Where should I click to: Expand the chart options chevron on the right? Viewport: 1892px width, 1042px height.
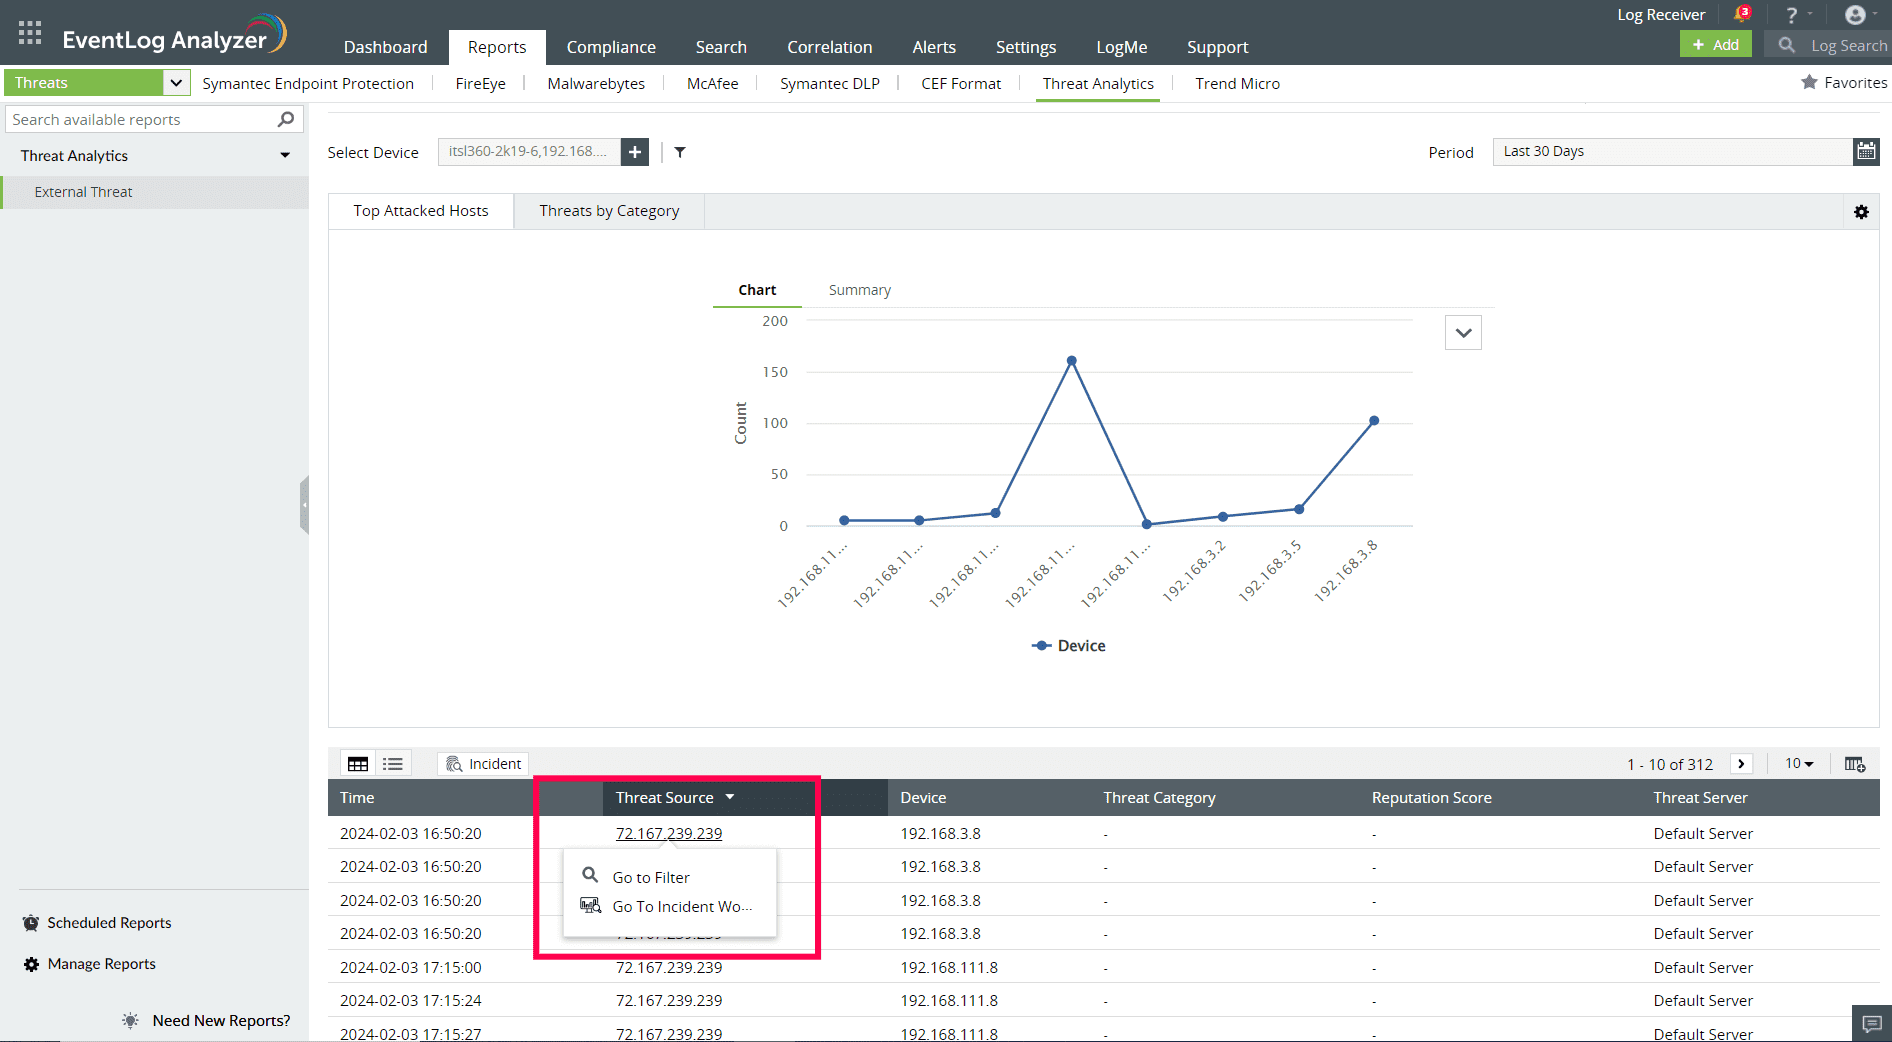coord(1463,332)
